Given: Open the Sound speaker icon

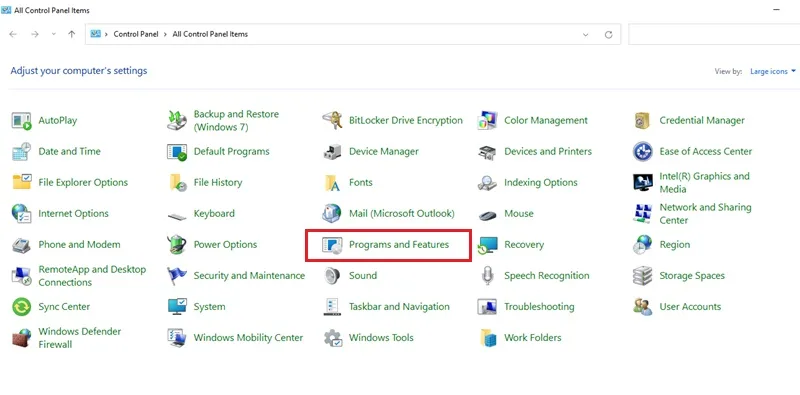Looking at the screenshot, I should click(332, 276).
